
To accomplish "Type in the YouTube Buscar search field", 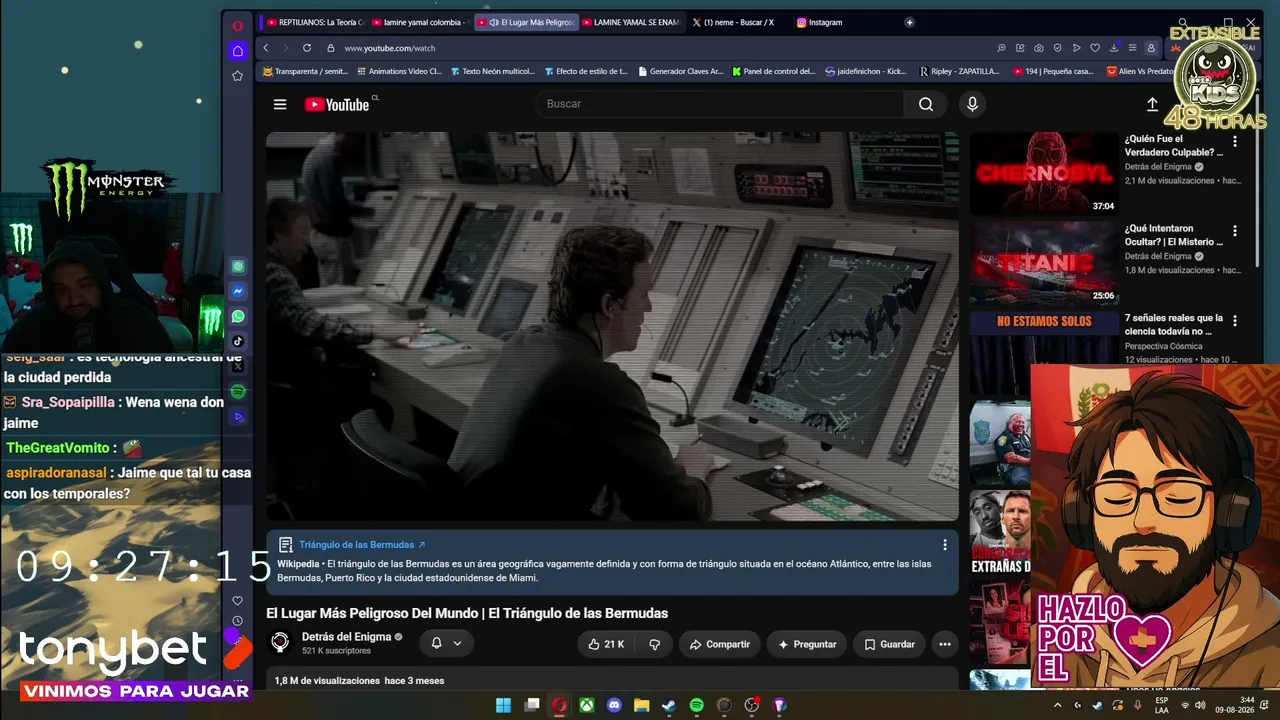I will pyautogui.click(x=720, y=104).
